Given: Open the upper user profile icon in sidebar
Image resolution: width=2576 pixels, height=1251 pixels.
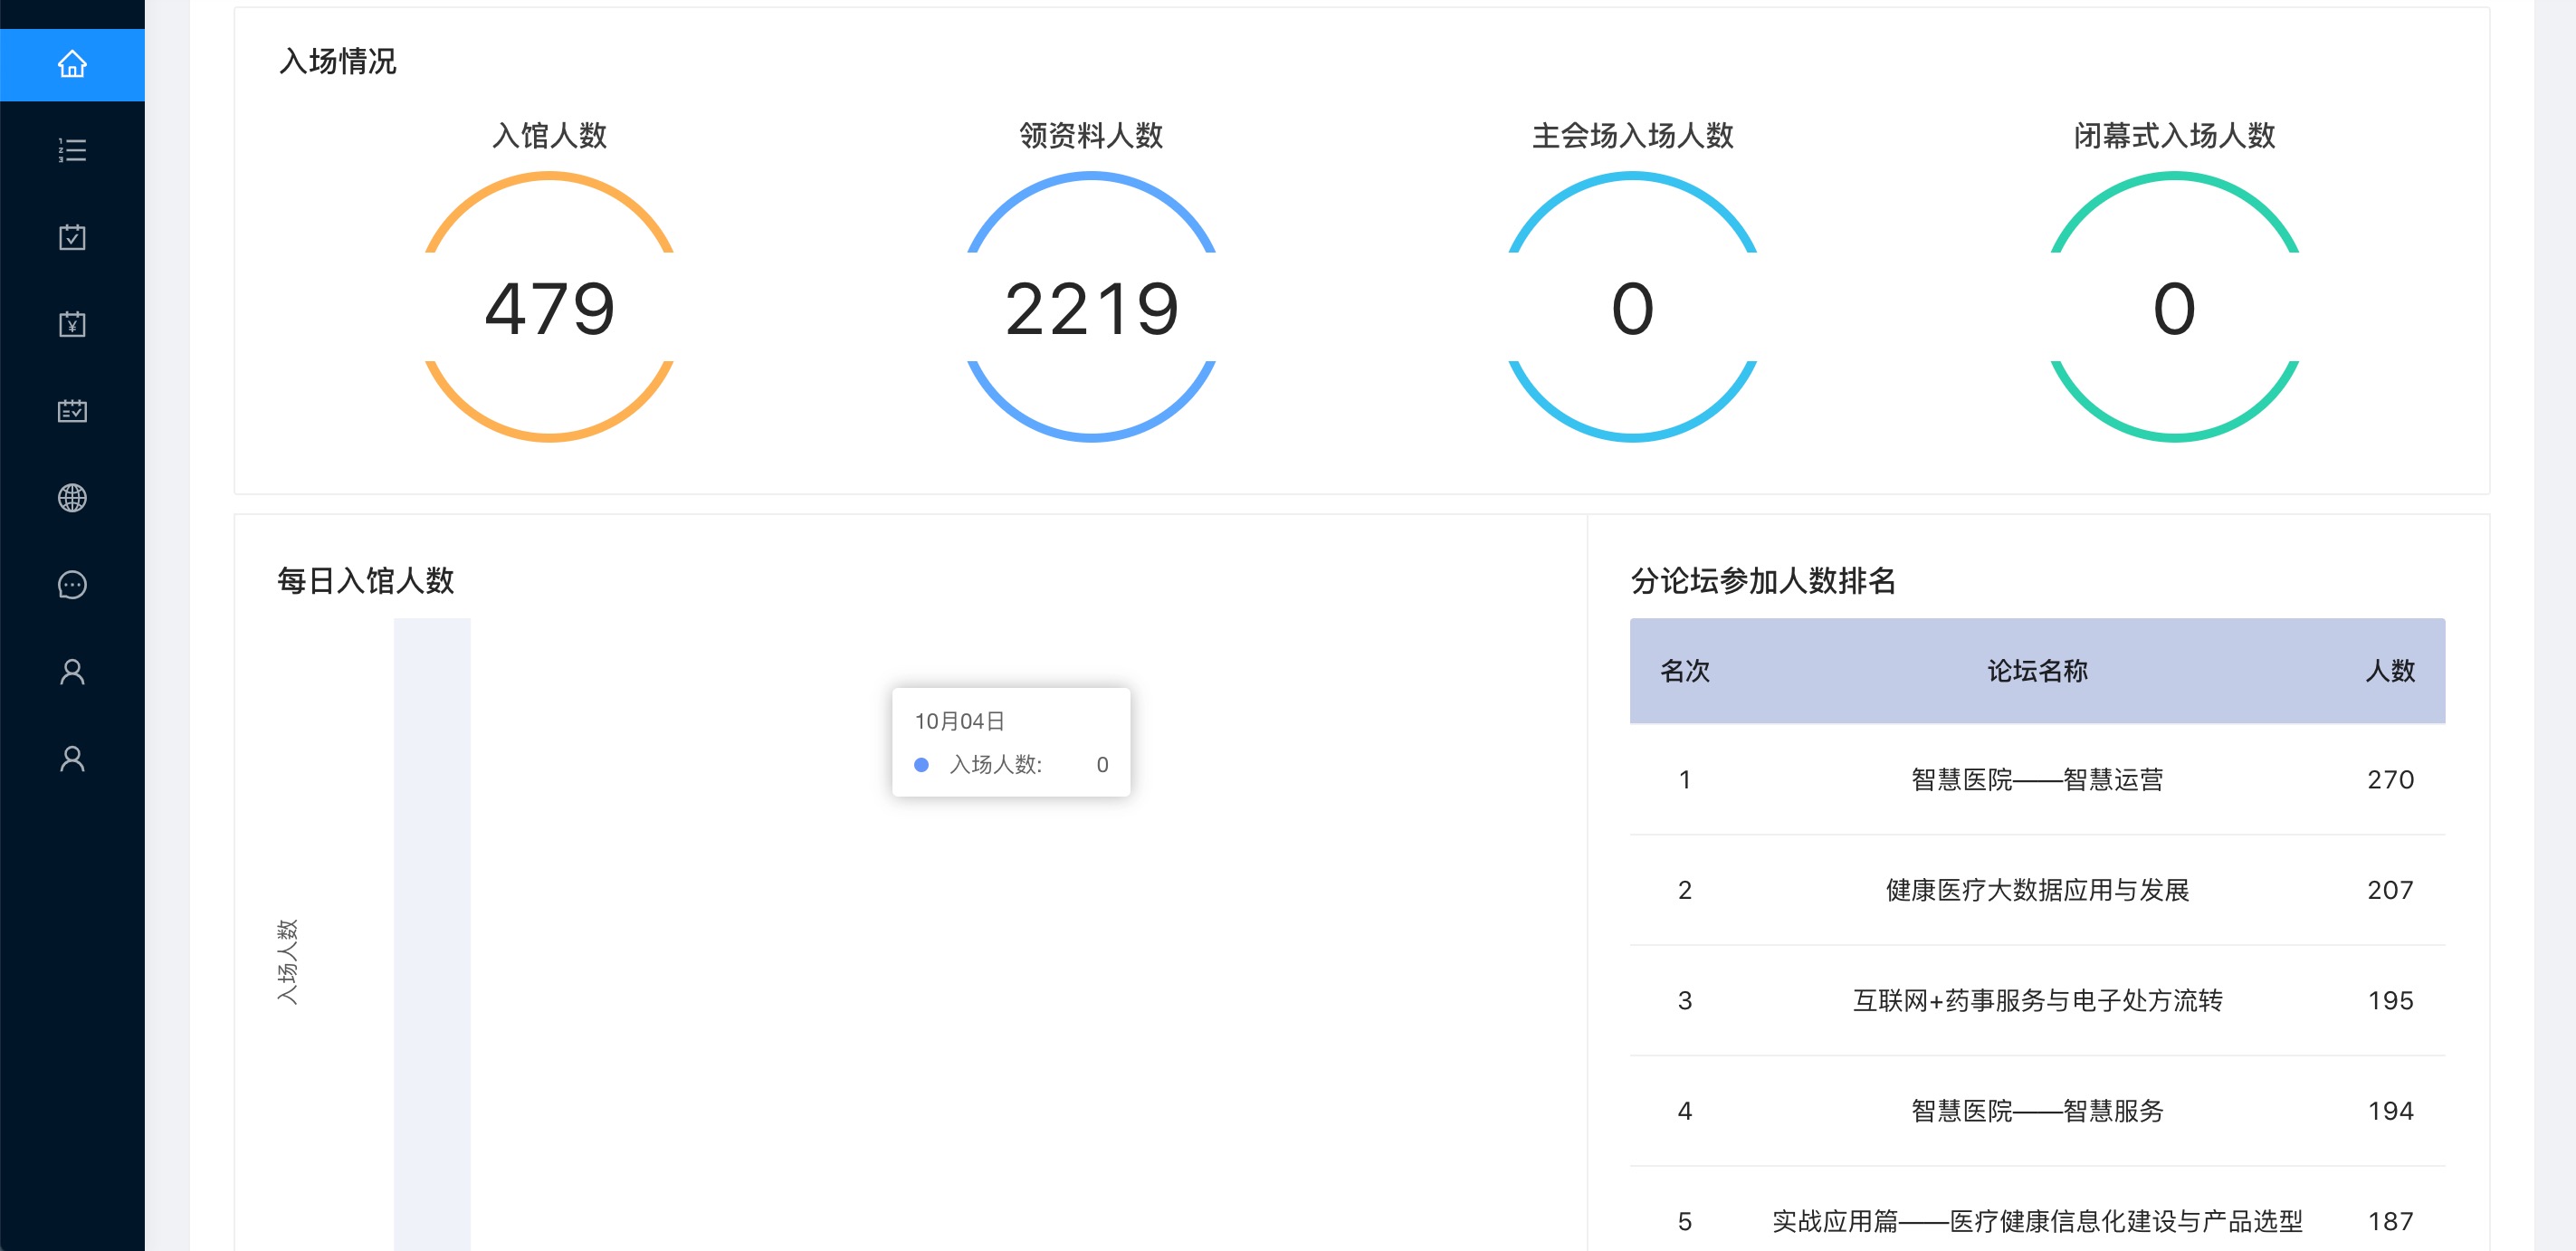Looking at the screenshot, I should [x=72, y=671].
